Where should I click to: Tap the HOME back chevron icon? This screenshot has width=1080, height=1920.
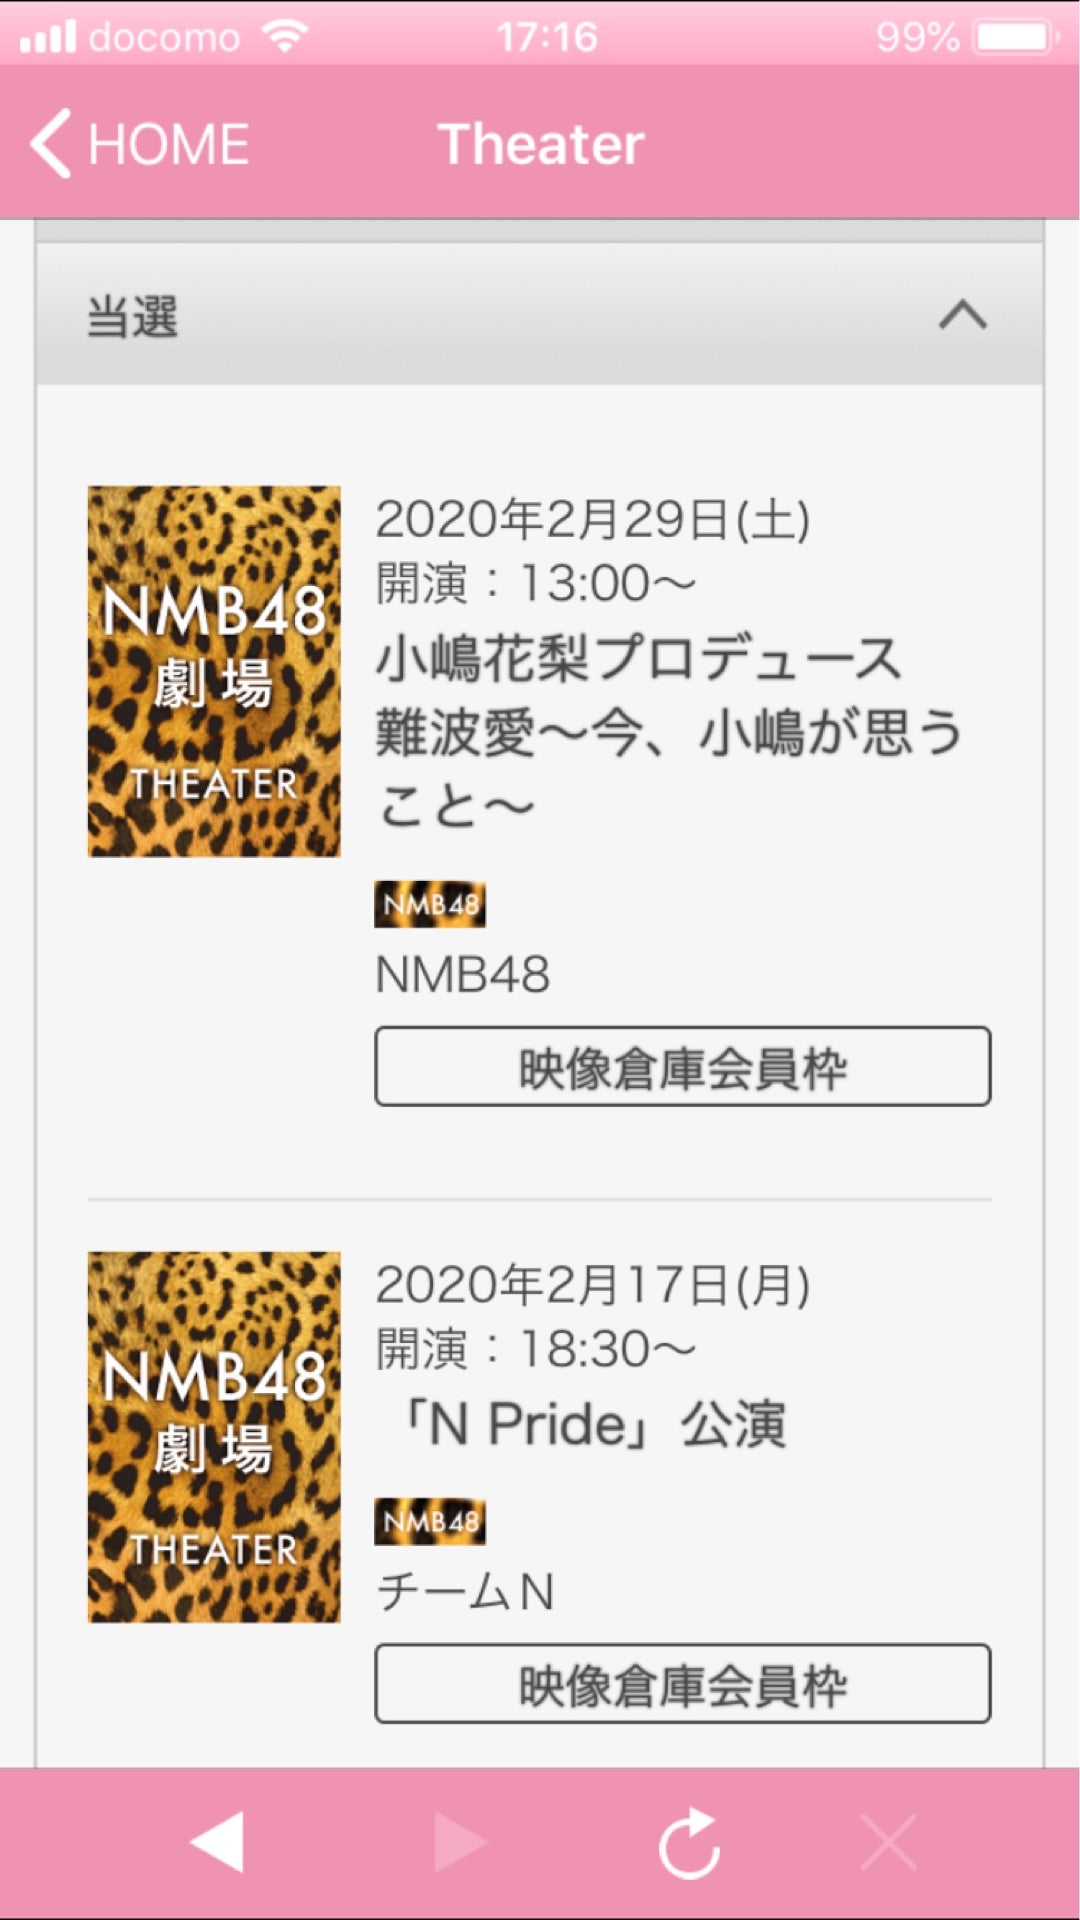coord(51,143)
